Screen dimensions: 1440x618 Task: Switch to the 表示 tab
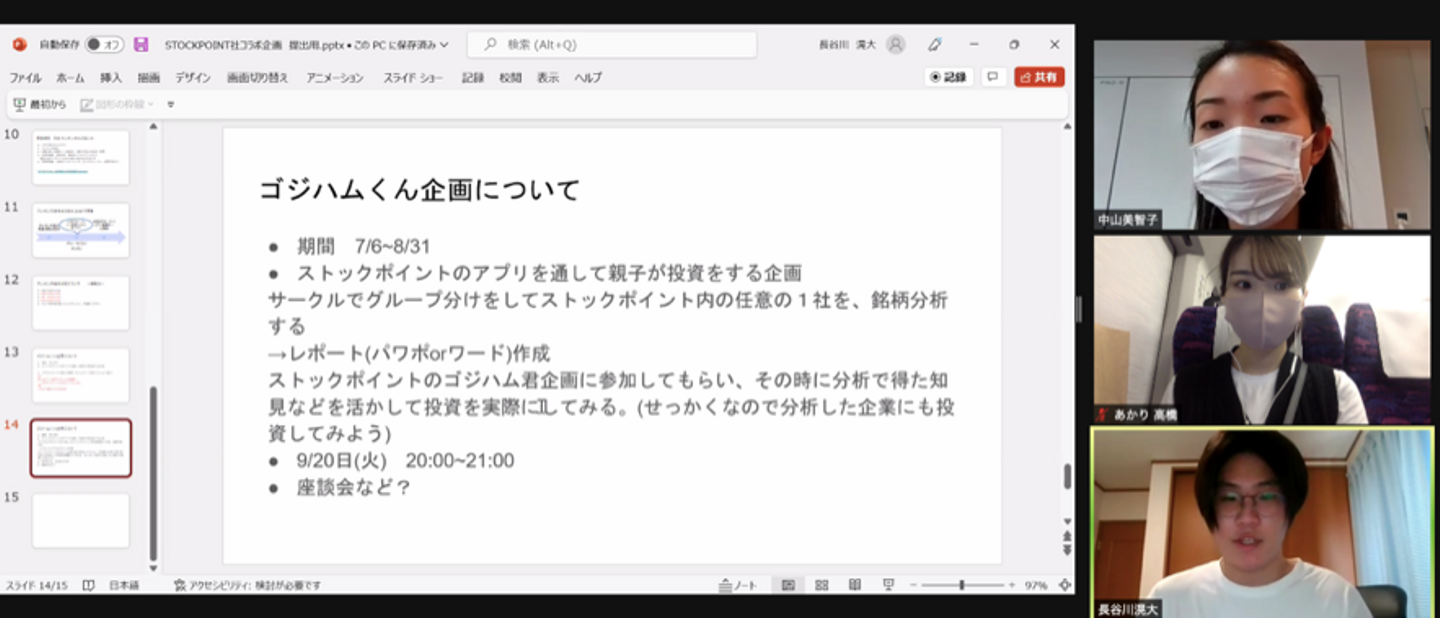click(x=548, y=77)
